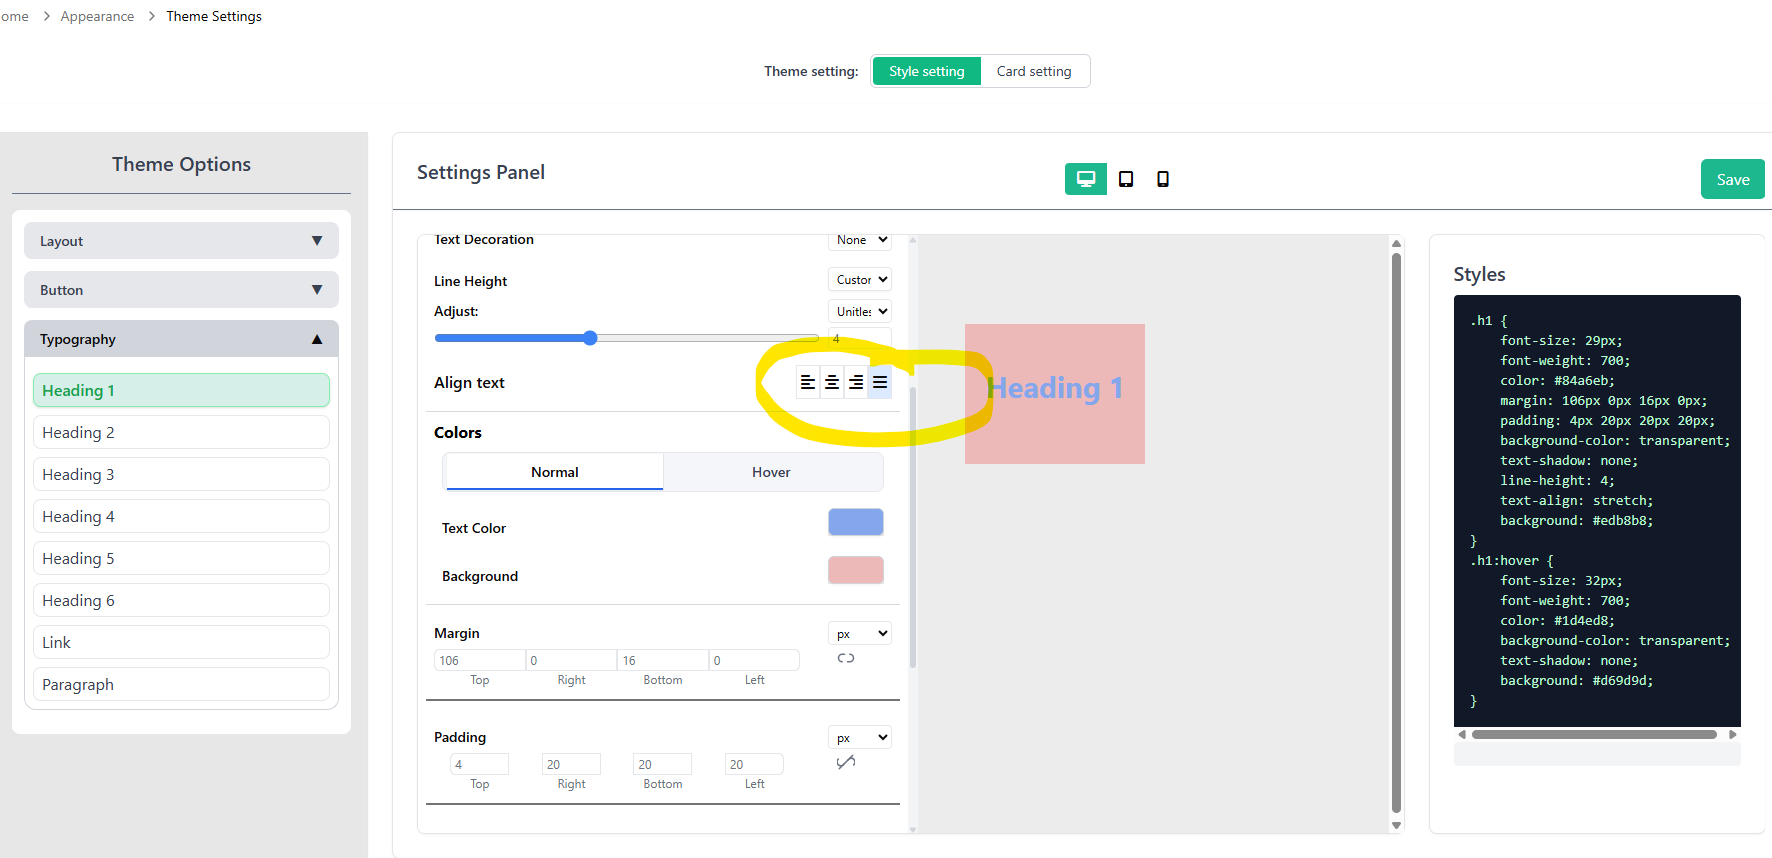The height and width of the screenshot is (858, 1772).
Task: Align text center
Action: 832,383
